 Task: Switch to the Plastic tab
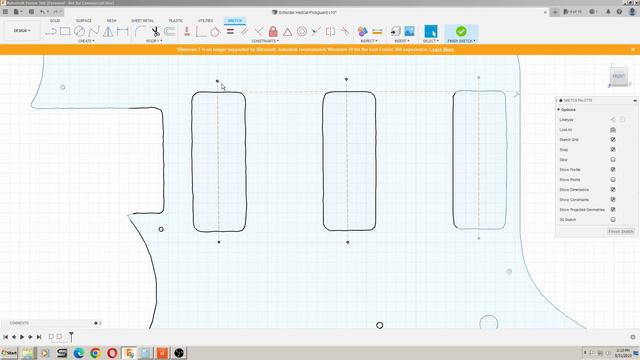(176, 20)
